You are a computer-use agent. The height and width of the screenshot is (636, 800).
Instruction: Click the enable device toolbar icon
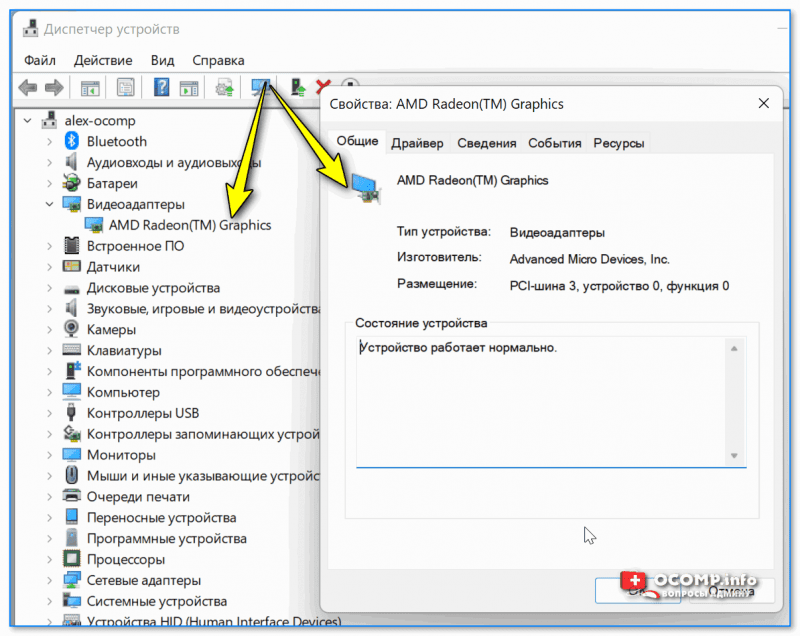[x=297, y=88]
